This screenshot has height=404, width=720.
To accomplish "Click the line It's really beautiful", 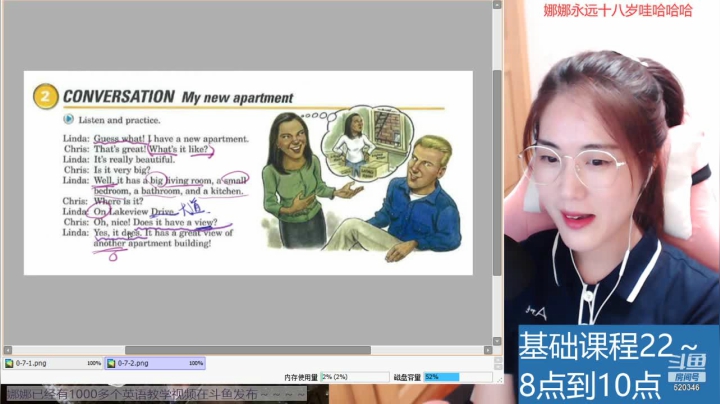I will (135, 160).
